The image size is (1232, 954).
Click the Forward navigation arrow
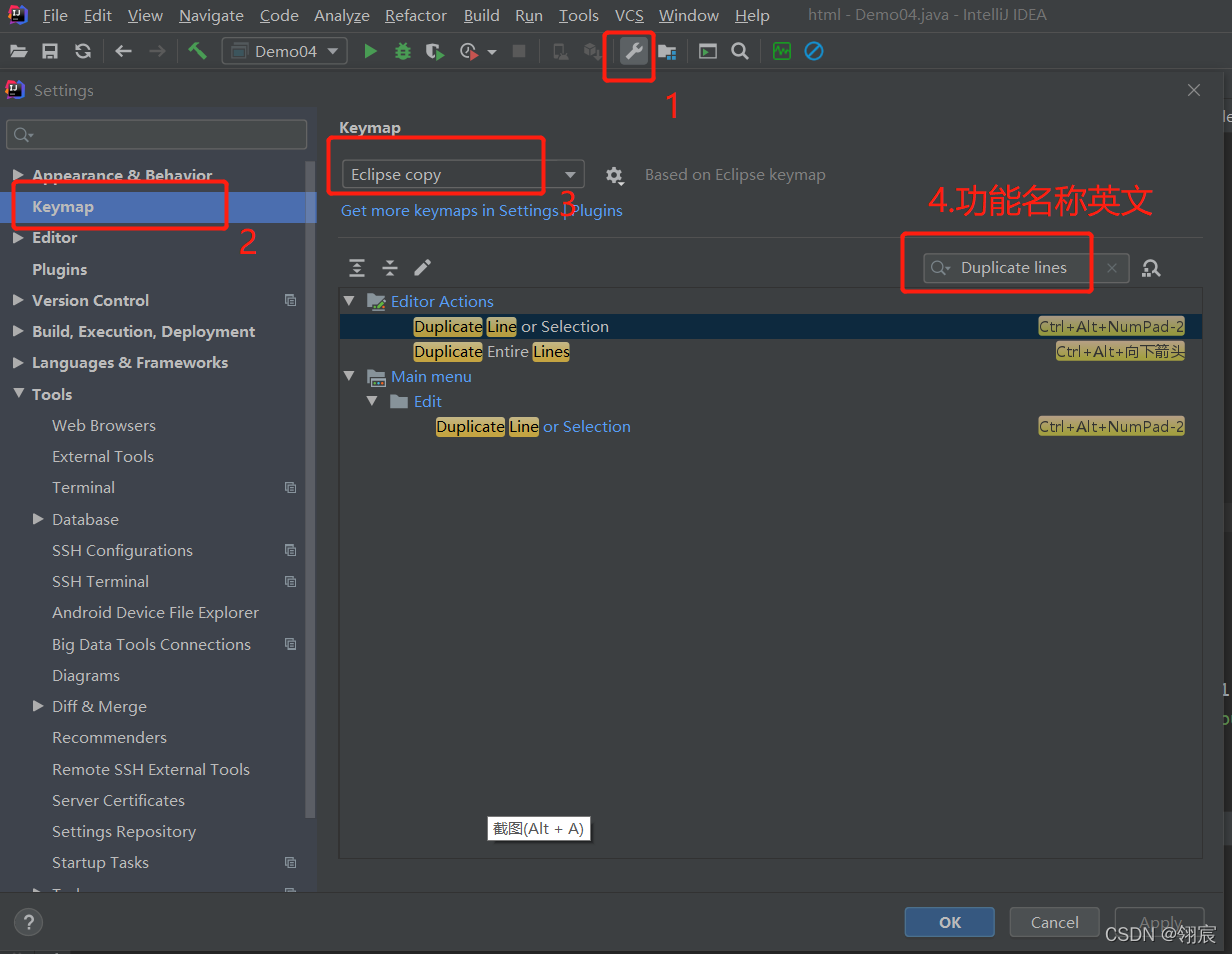[x=157, y=51]
